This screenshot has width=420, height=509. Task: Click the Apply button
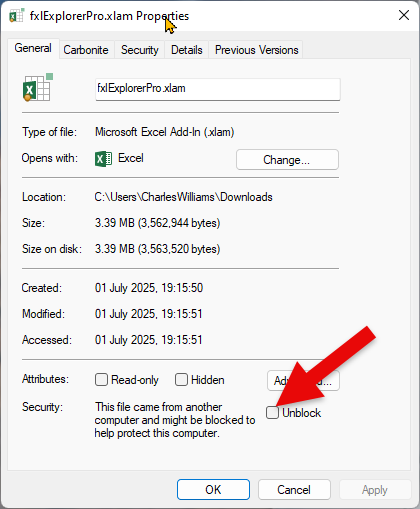(375, 489)
